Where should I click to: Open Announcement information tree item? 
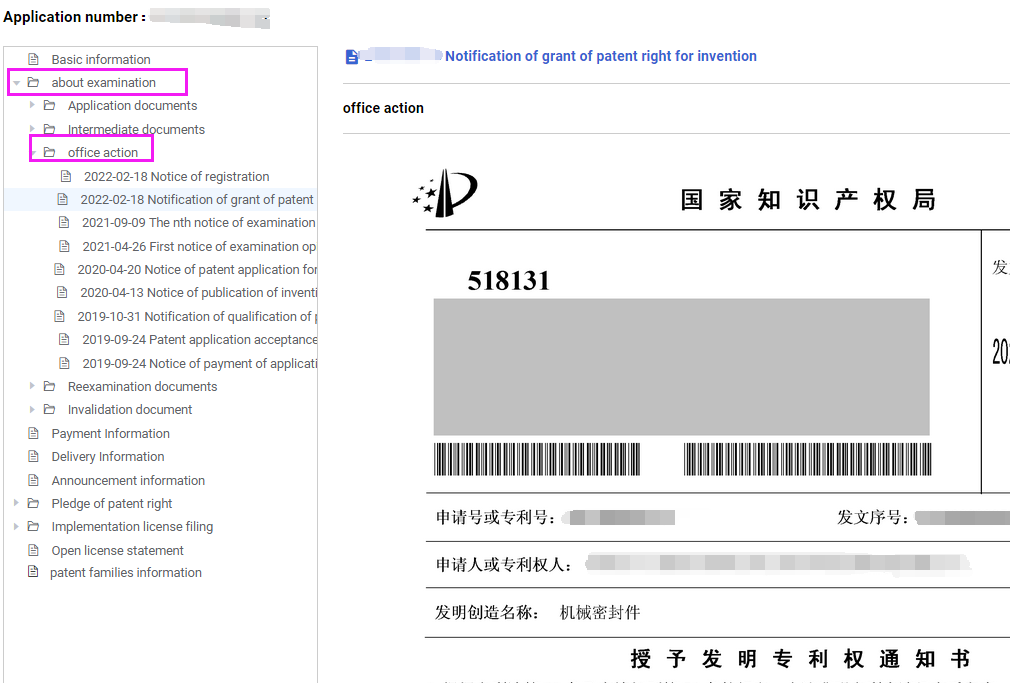pyautogui.click(x=128, y=481)
